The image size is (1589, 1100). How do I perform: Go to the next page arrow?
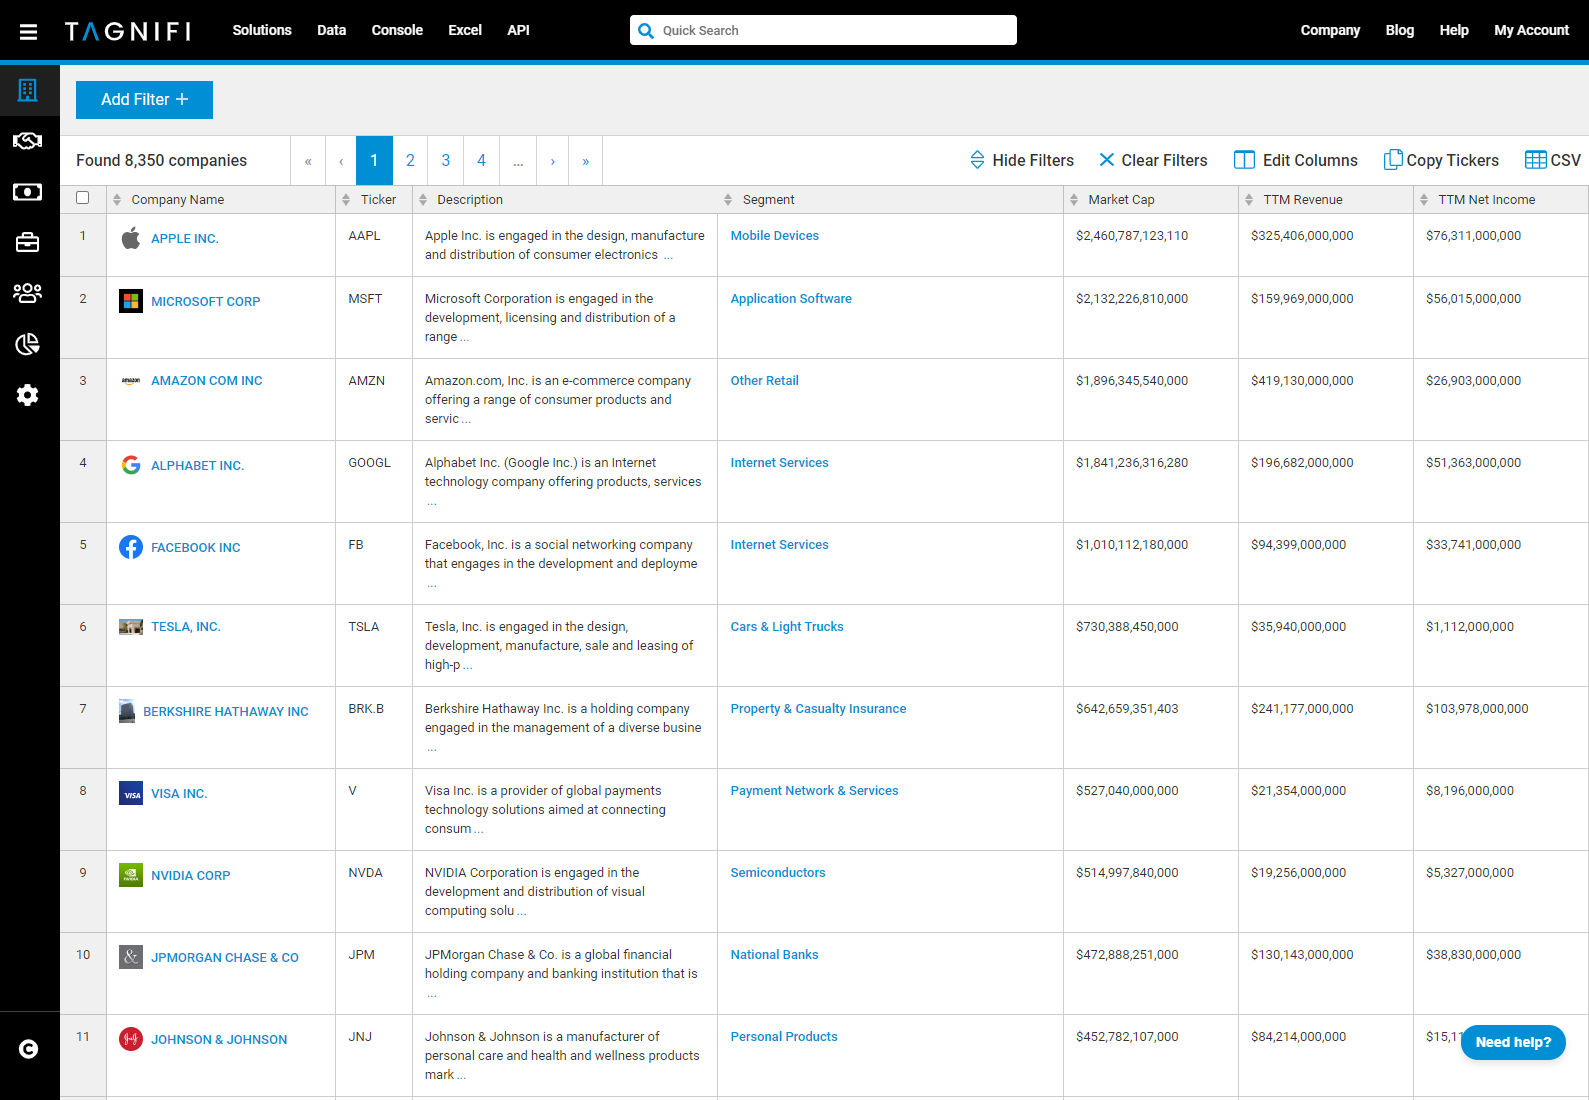tap(553, 160)
